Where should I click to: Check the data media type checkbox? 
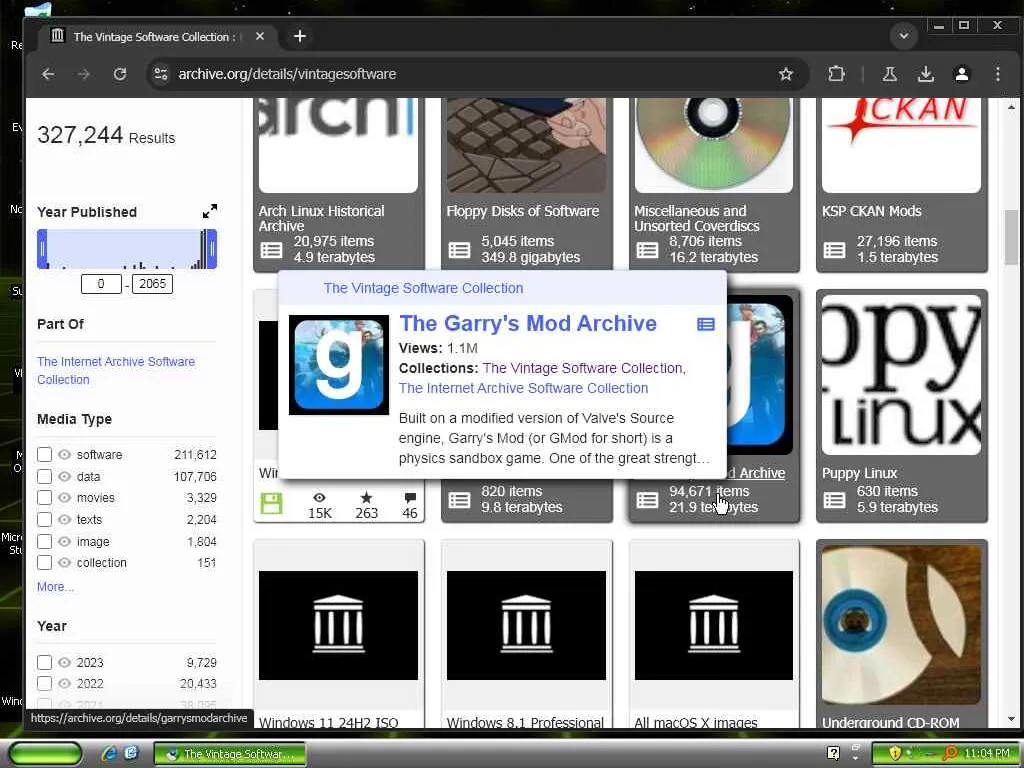(x=44, y=476)
